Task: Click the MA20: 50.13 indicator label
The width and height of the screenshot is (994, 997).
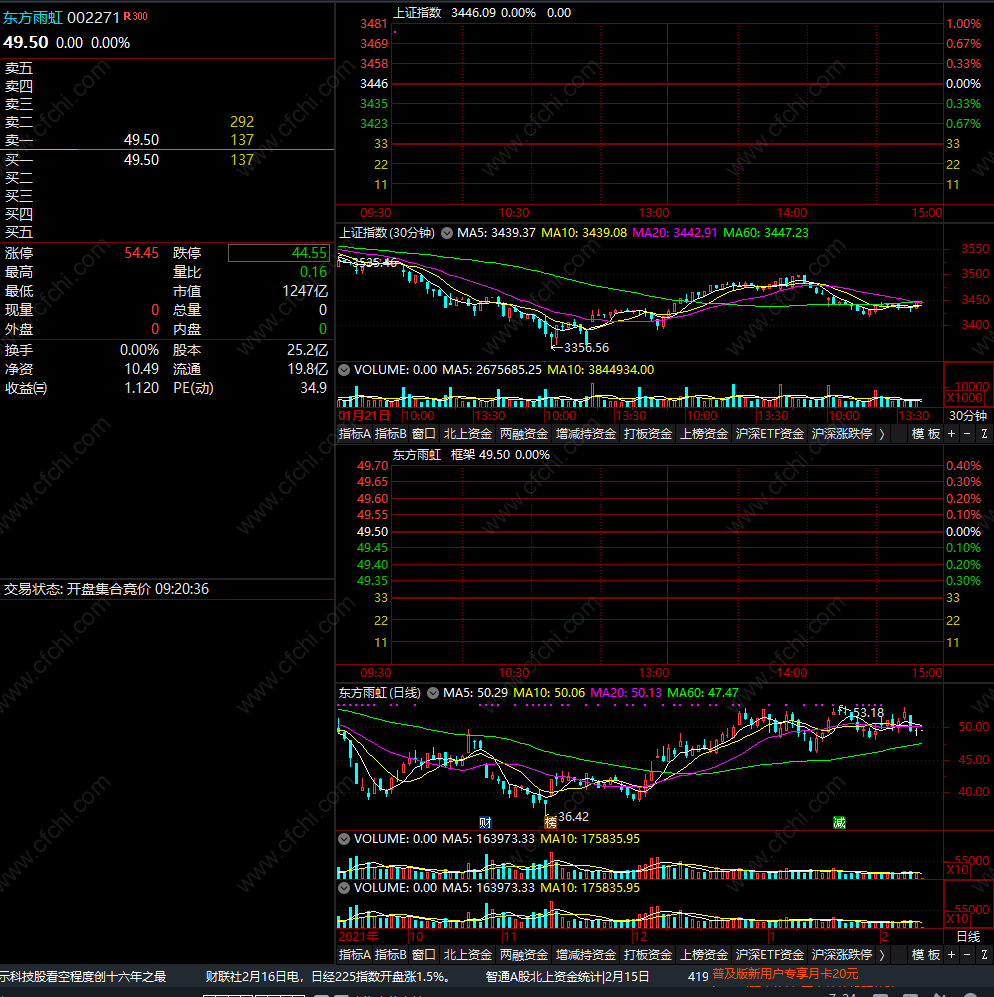Action: (x=626, y=693)
